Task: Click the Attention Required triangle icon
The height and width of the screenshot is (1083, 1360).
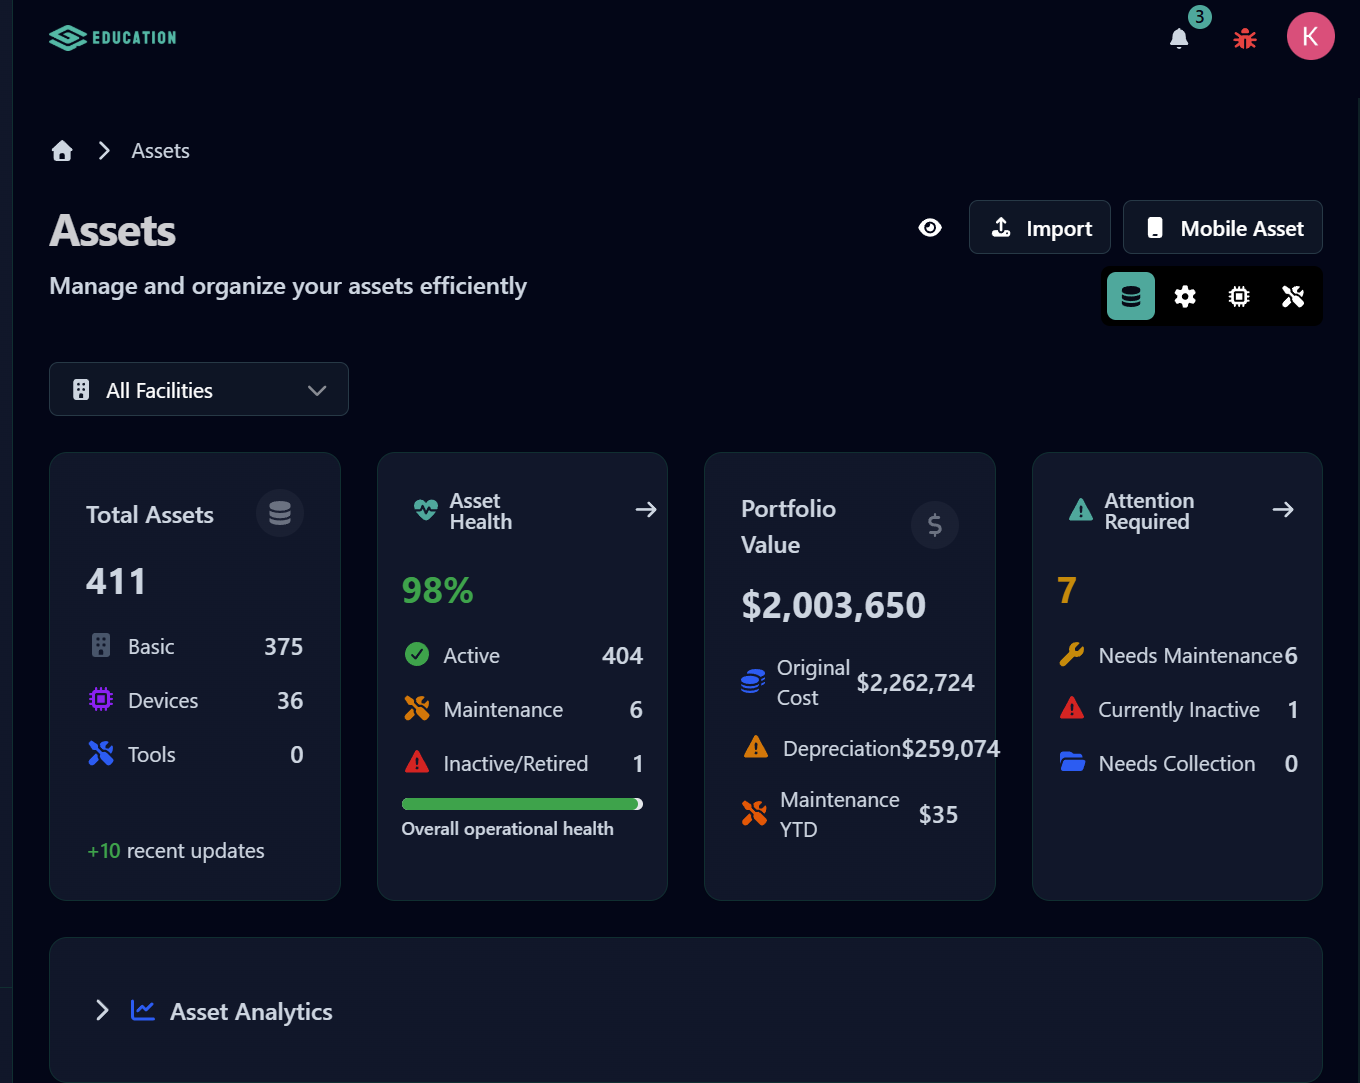Action: (1081, 510)
